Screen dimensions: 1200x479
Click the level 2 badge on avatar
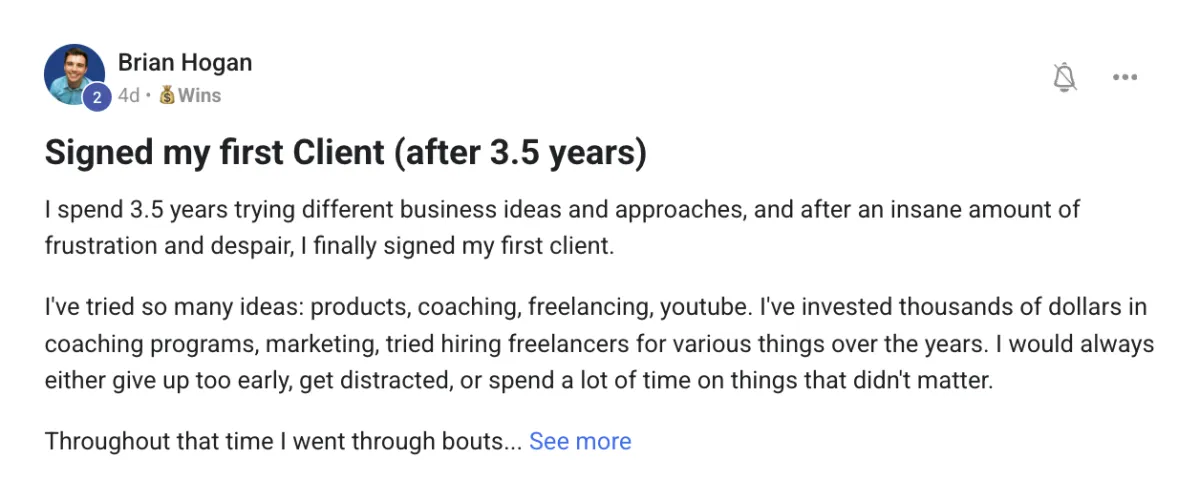98,97
